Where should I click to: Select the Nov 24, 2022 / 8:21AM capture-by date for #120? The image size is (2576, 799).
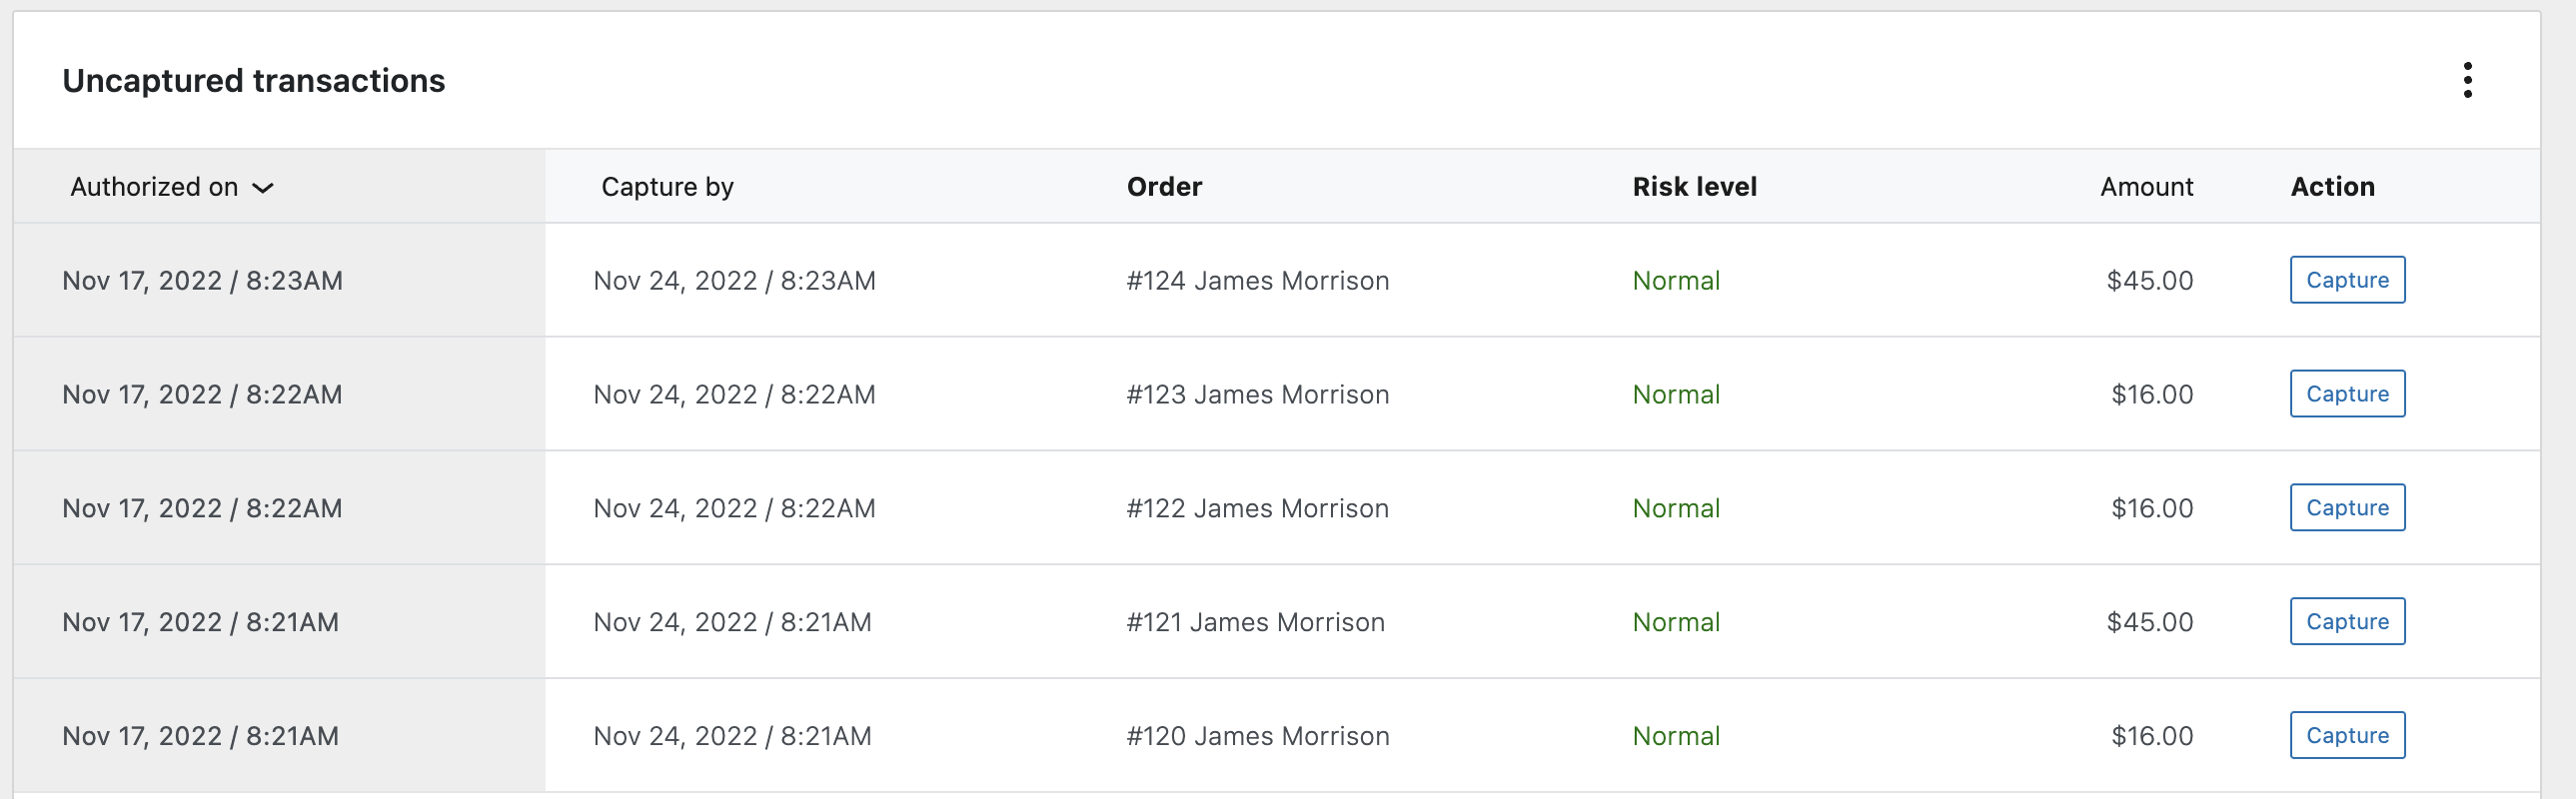732,737
